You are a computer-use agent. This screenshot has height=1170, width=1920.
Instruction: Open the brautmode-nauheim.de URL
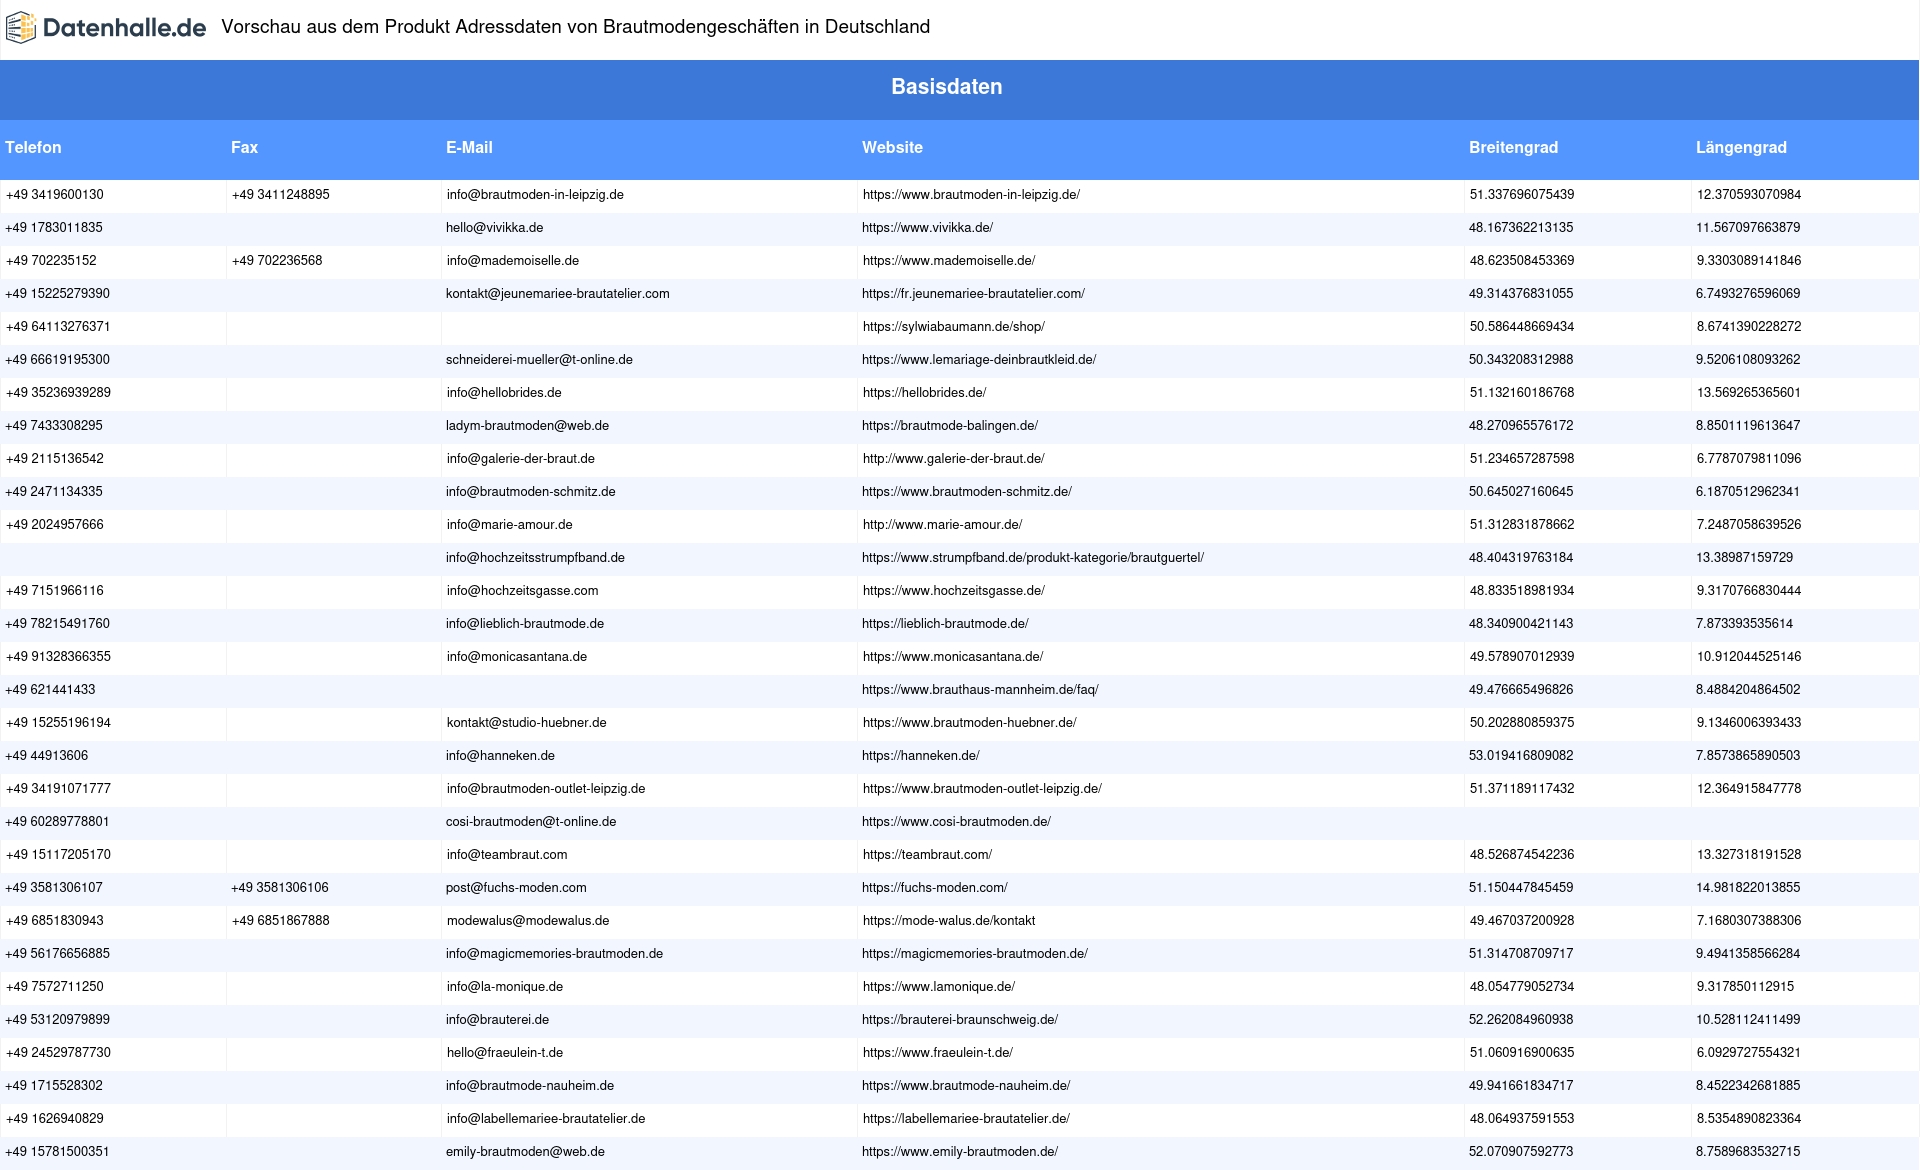pos(966,1086)
